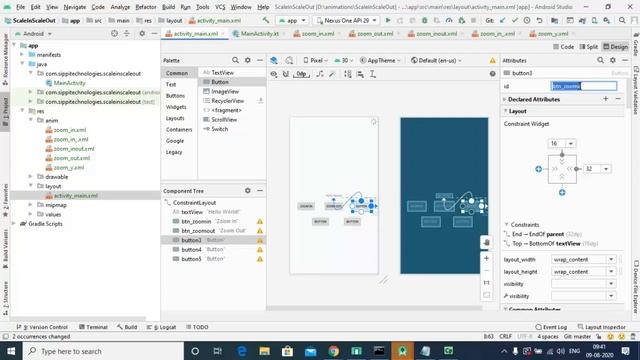This screenshot has width=640, height=360.
Task: Open zoom_y.xml in the project tree
Action: [x=69, y=167]
